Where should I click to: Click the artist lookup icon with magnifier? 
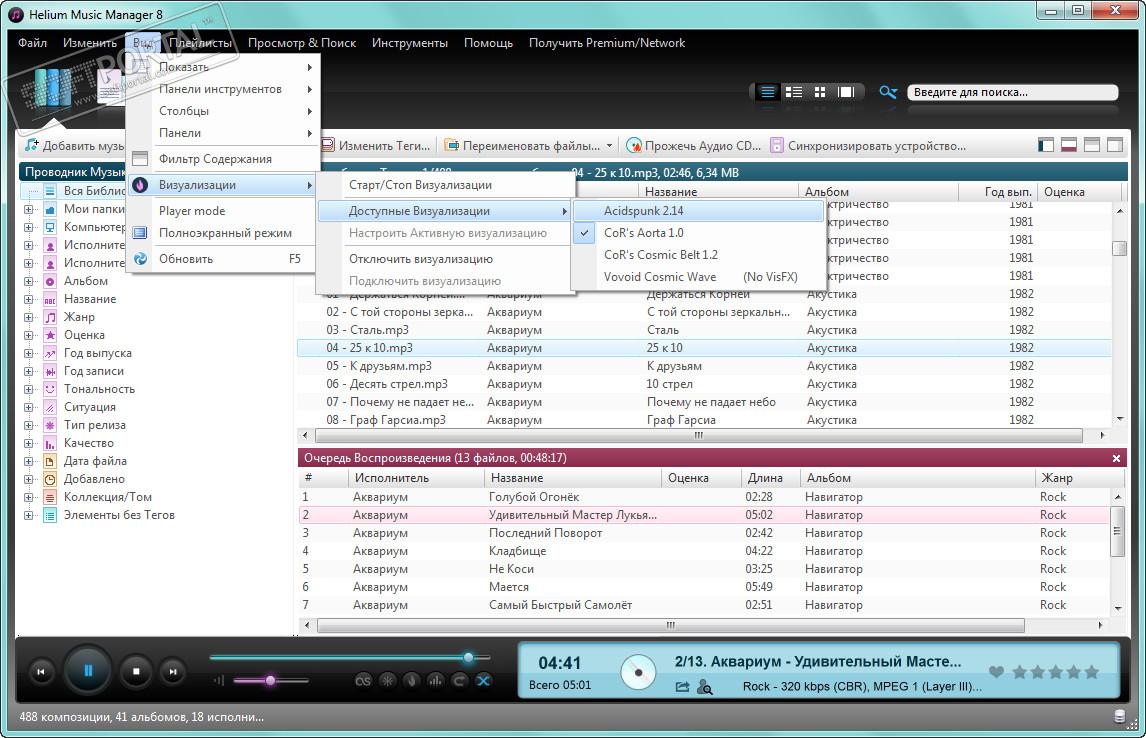[705, 687]
